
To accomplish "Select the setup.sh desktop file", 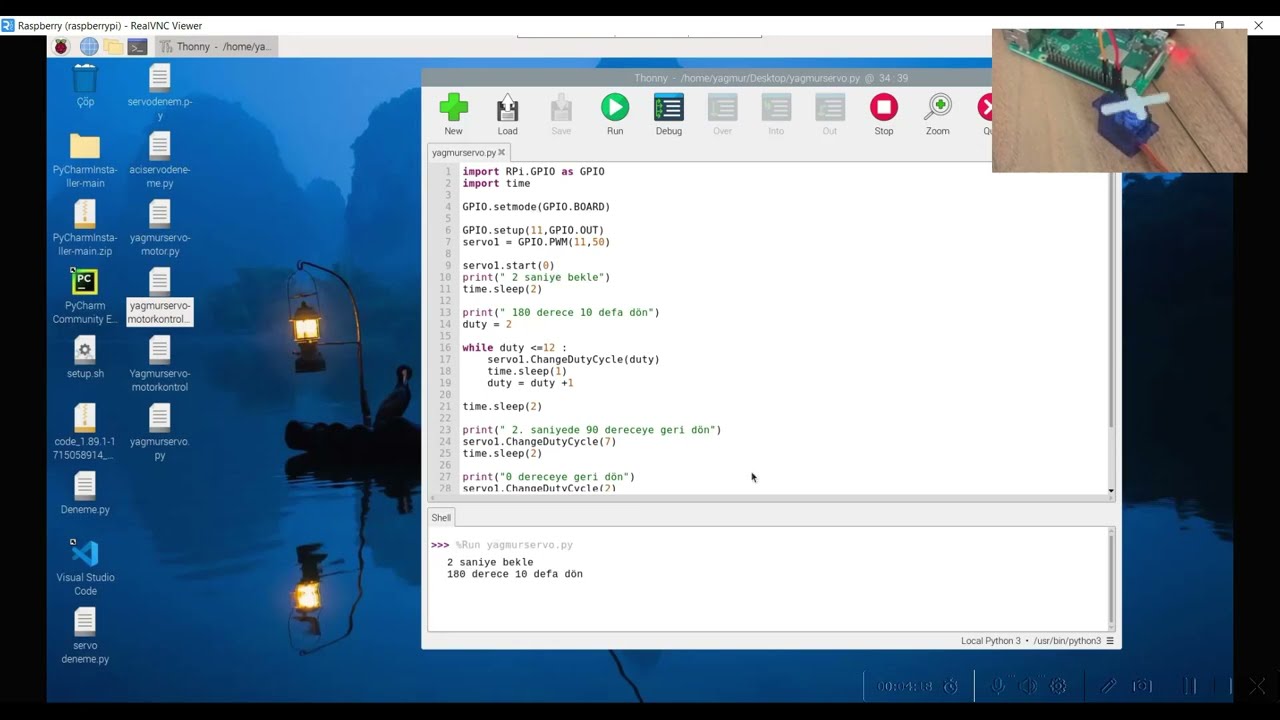I will point(85,357).
